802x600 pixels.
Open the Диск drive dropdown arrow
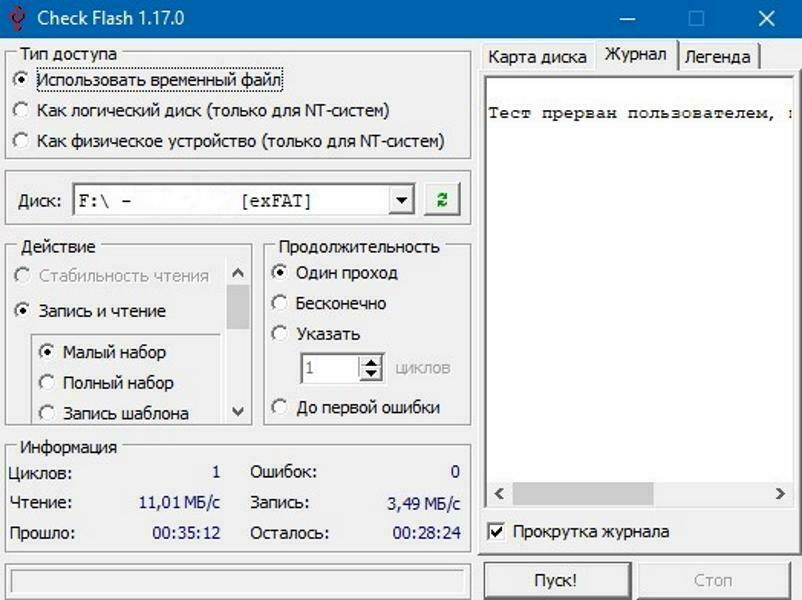pos(402,200)
